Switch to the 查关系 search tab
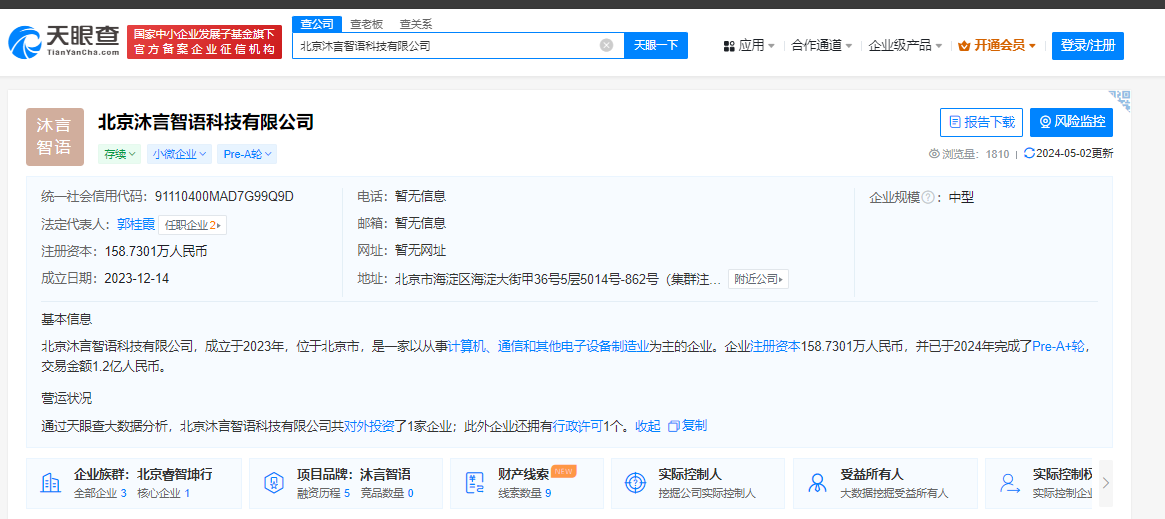Screen dimensions: 1165x519 coord(415,23)
